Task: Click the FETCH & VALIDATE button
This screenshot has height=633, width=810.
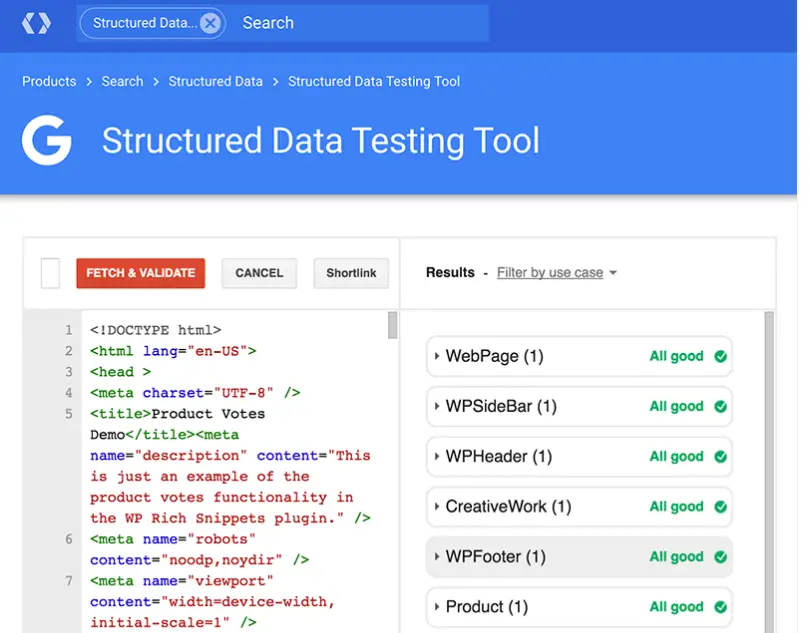Action: [141, 273]
